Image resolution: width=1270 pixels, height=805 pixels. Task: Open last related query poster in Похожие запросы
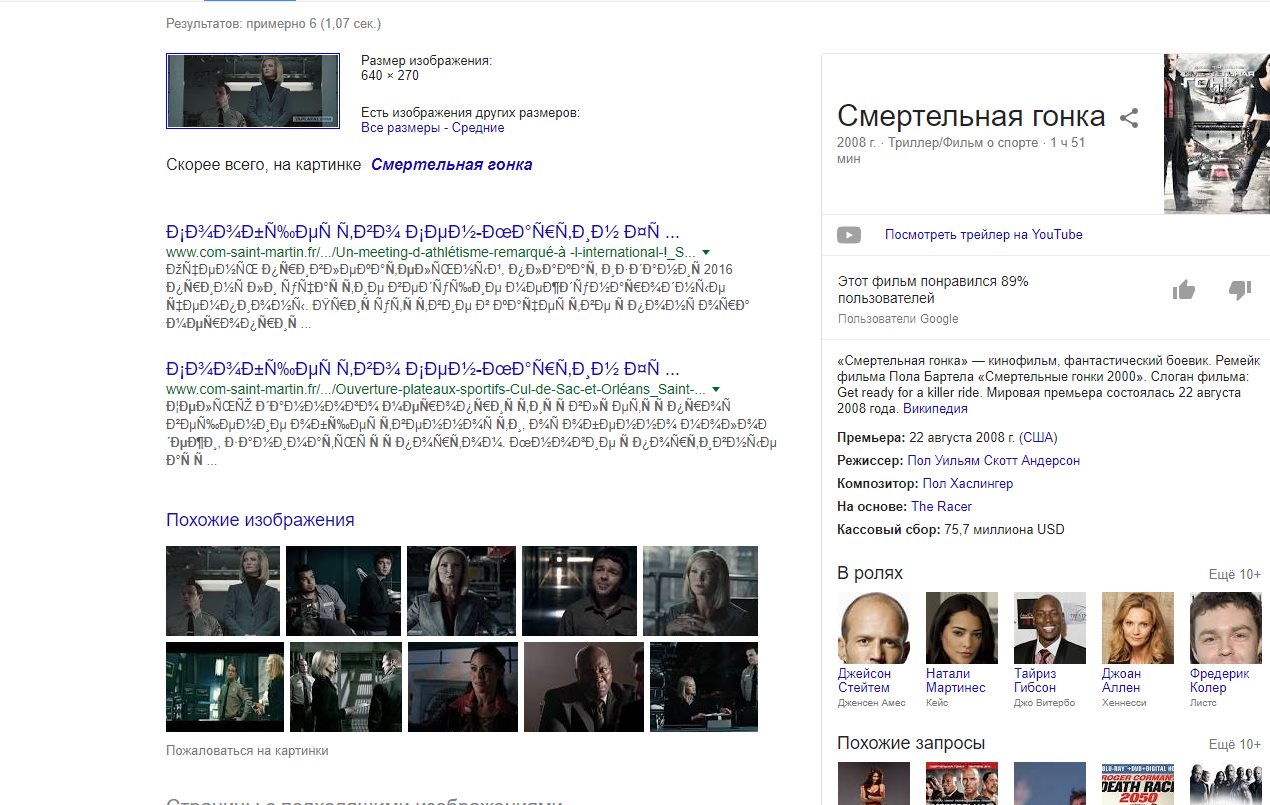[x=1226, y=783]
